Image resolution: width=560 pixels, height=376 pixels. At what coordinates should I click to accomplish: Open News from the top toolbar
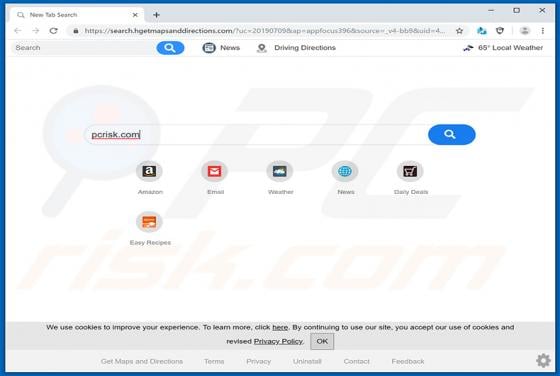coord(221,47)
